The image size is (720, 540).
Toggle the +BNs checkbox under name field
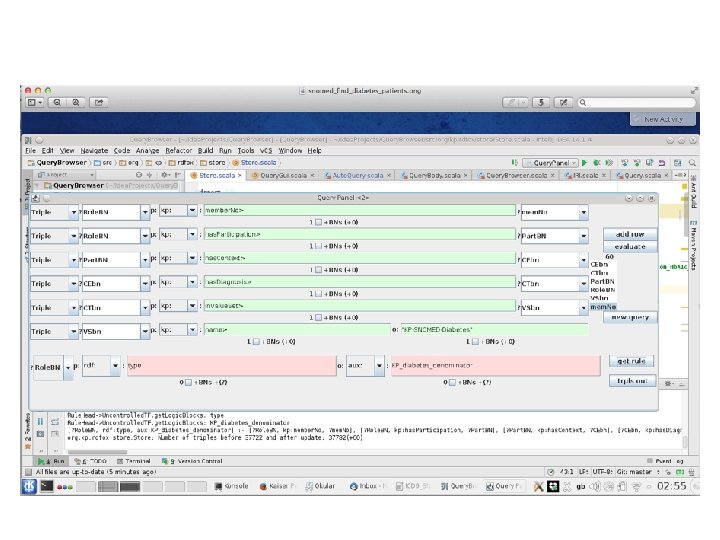[x=256, y=342]
